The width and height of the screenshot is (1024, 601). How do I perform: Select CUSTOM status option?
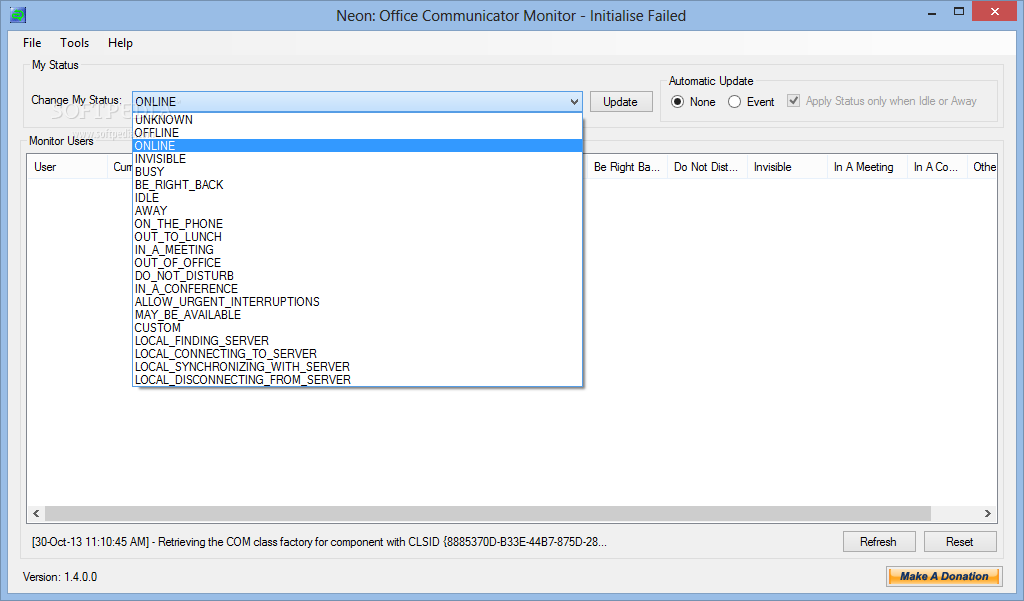[357, 328]
